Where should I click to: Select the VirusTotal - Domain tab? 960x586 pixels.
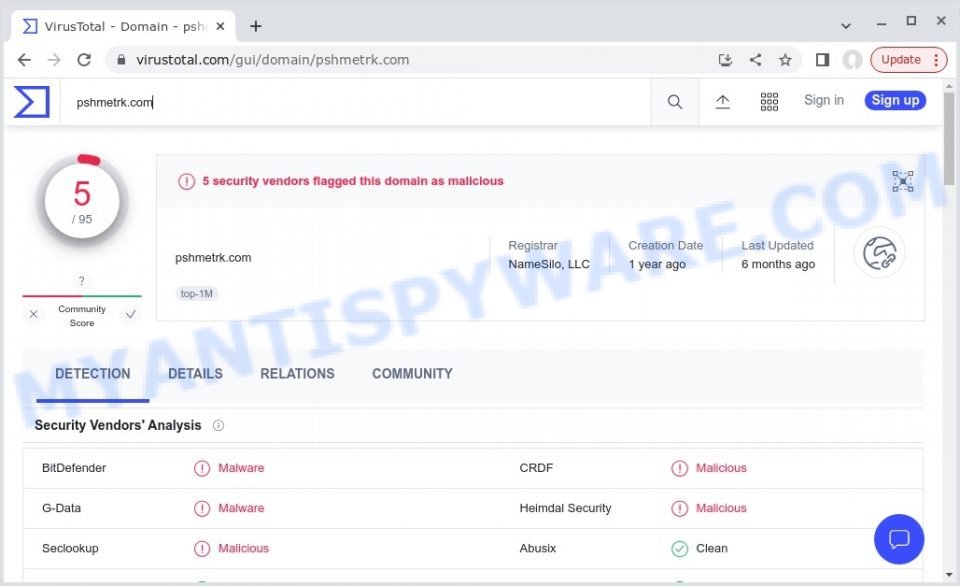pos(123,26)
